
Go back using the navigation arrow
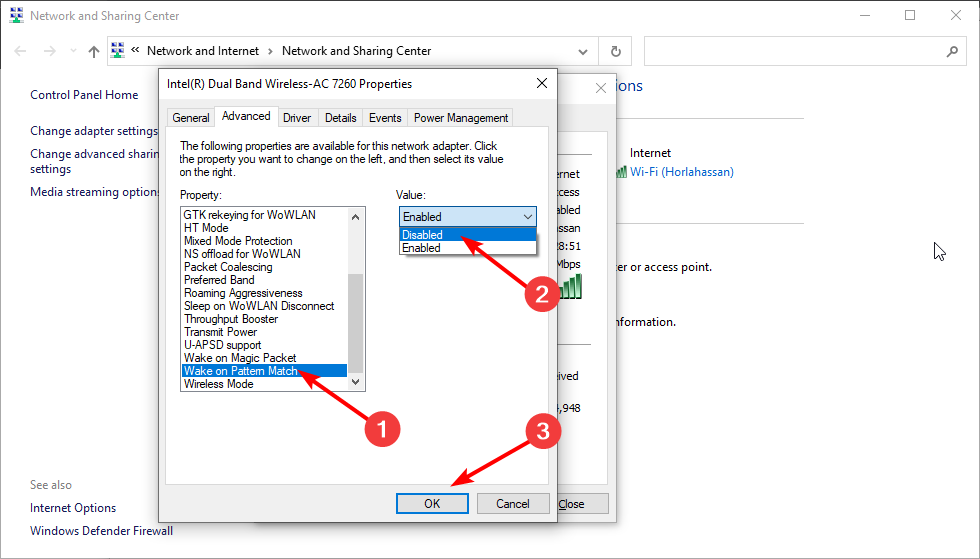coord(20,51)
